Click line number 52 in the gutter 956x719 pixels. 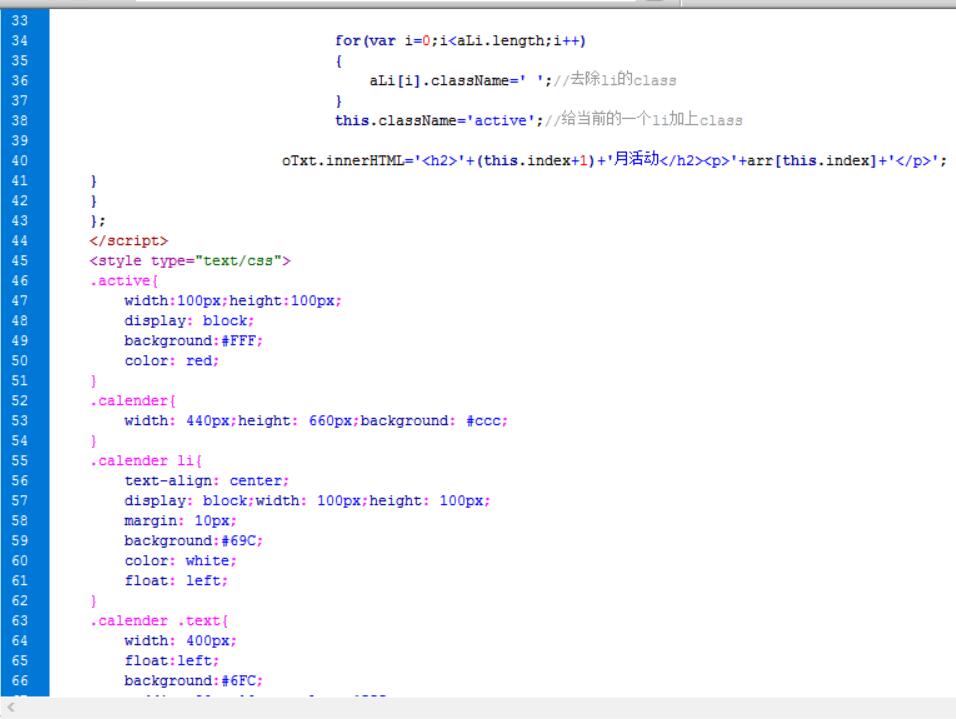click(x=20, y=401)
